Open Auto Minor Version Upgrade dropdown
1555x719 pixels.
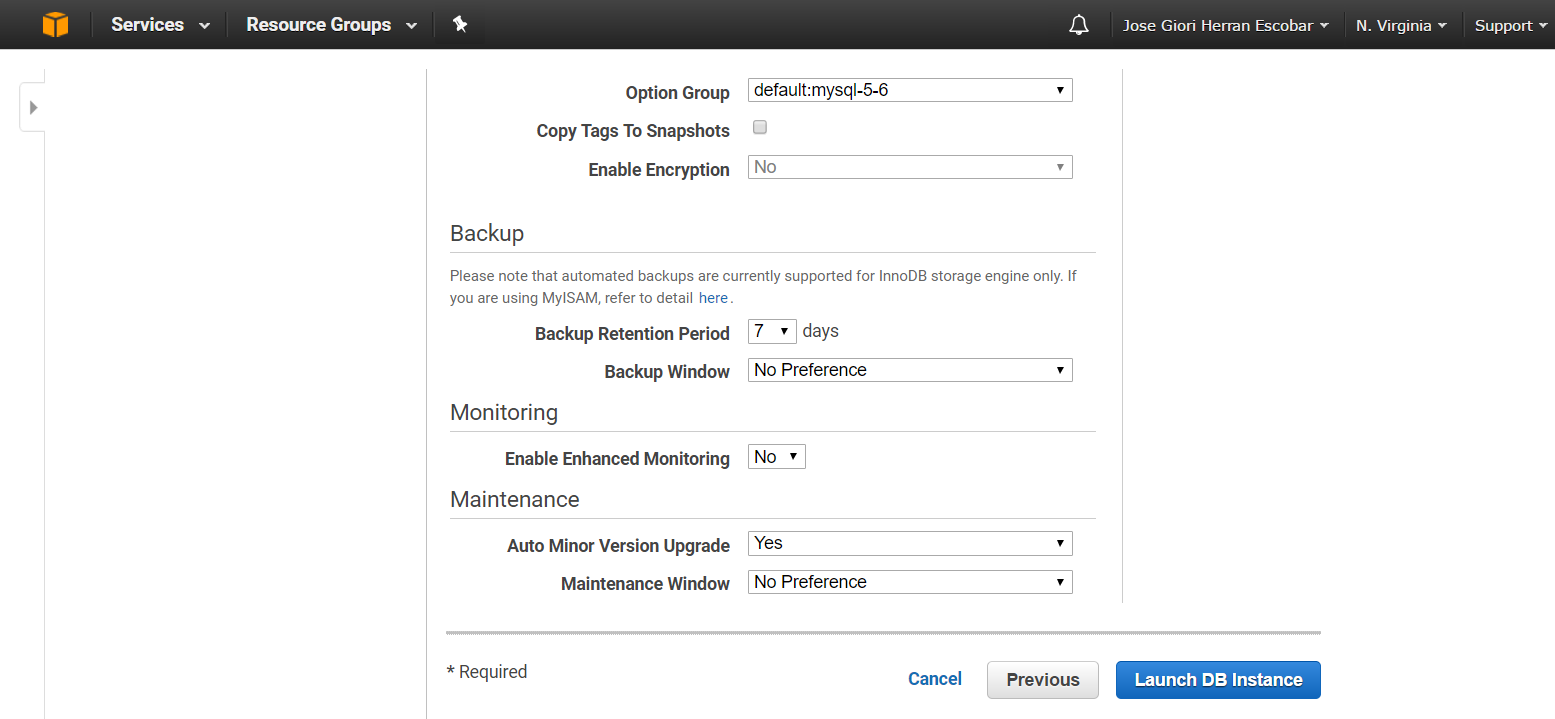(910, 543)
